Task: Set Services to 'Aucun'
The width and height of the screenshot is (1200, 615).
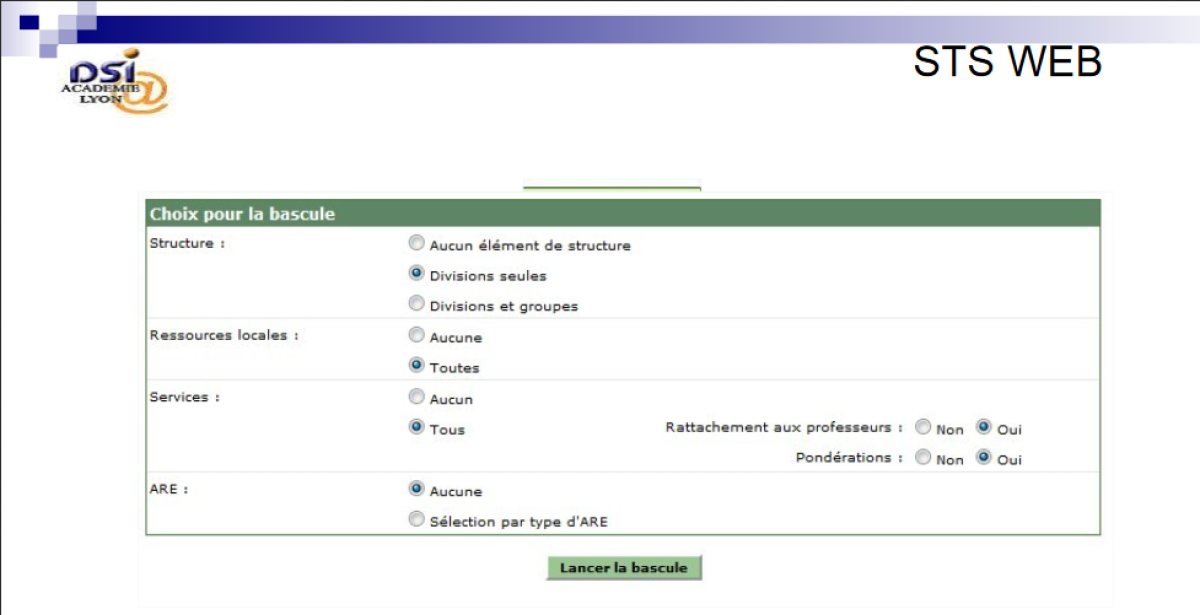Action: tap(417, 397)
